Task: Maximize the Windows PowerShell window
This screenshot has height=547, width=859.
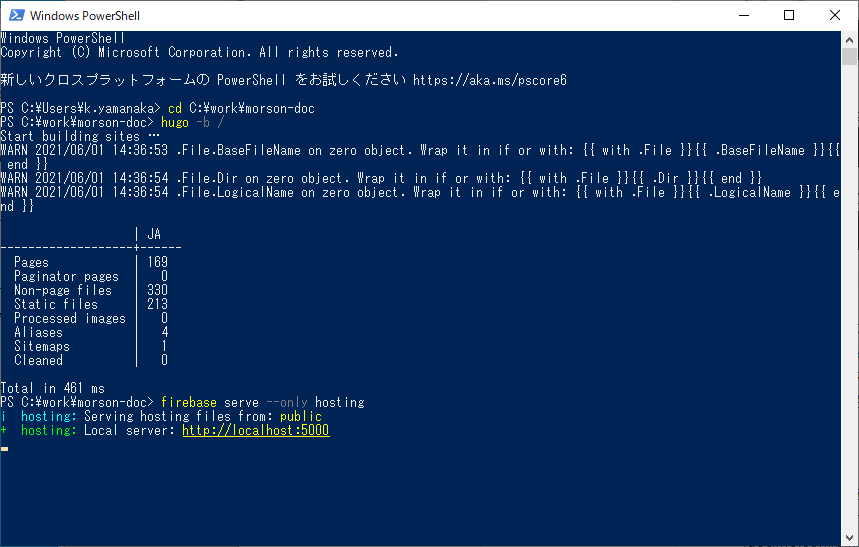Action: pos(790,15)
